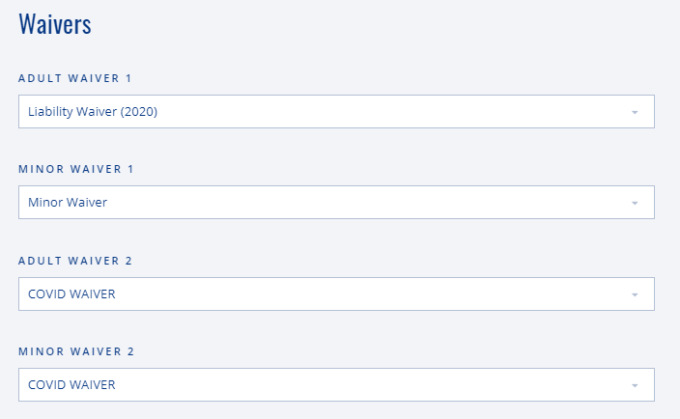680x419 pixels.
Task: Click 'COVID WAIVER' text under Minor Waiver 2
Action: pos(72,385)
